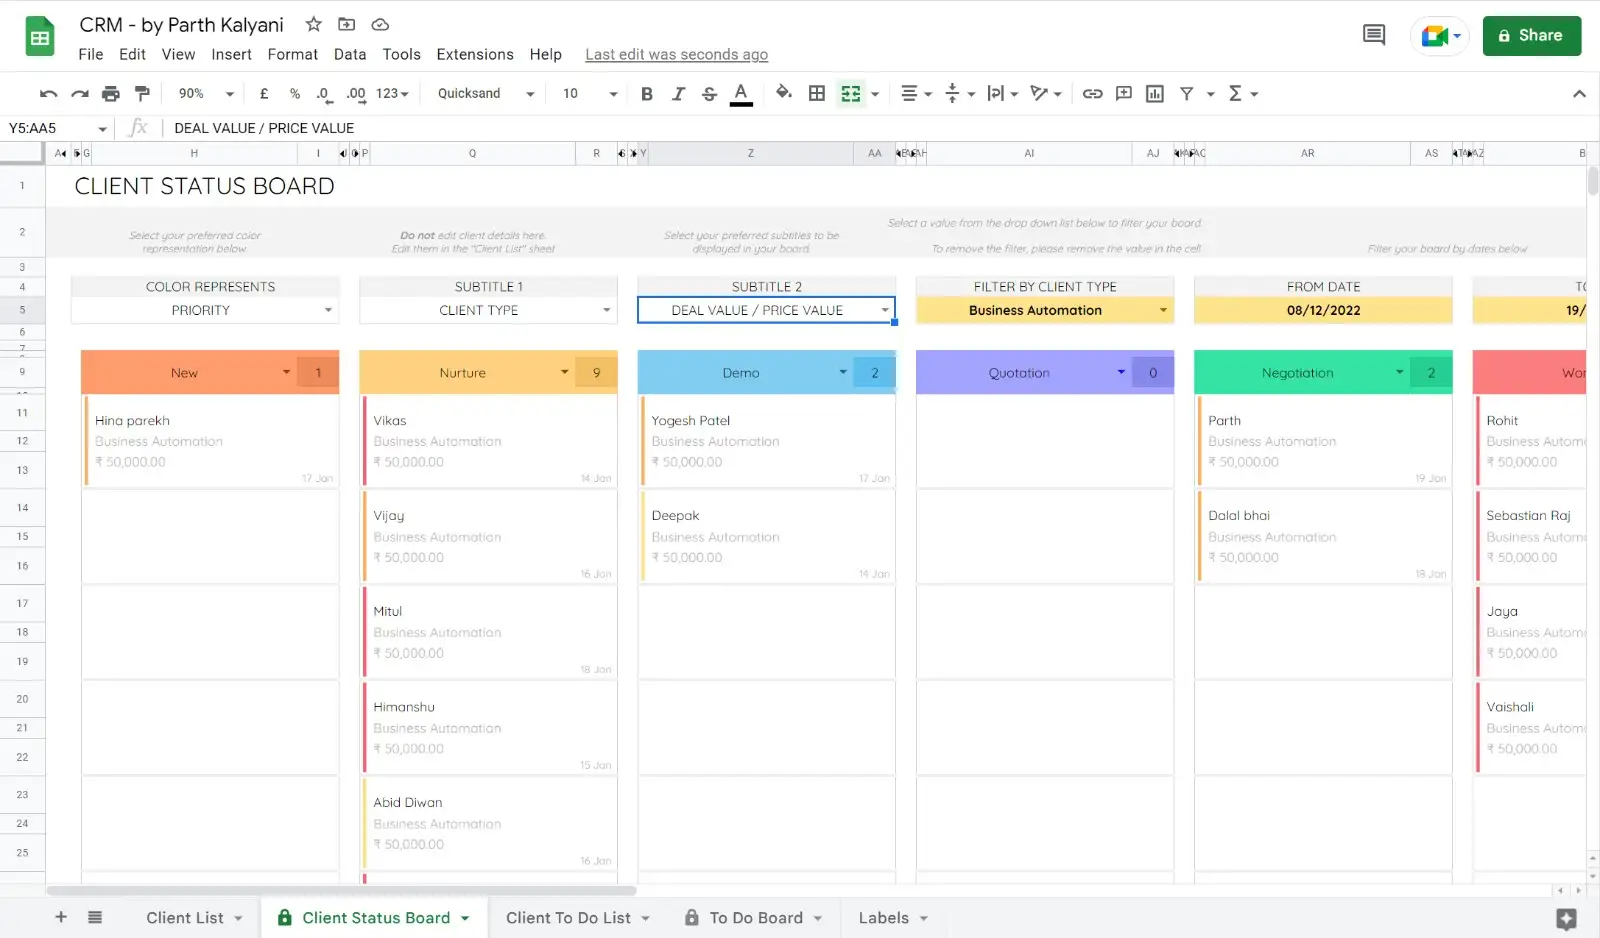Open the Functions sigma menu
The width and height of the screenshot is (1600, 938).
click(1243, 94)
